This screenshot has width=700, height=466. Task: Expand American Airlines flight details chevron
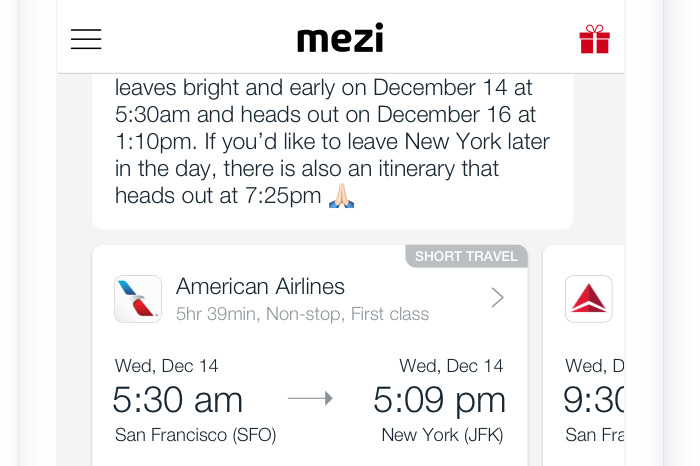(498, 298)
